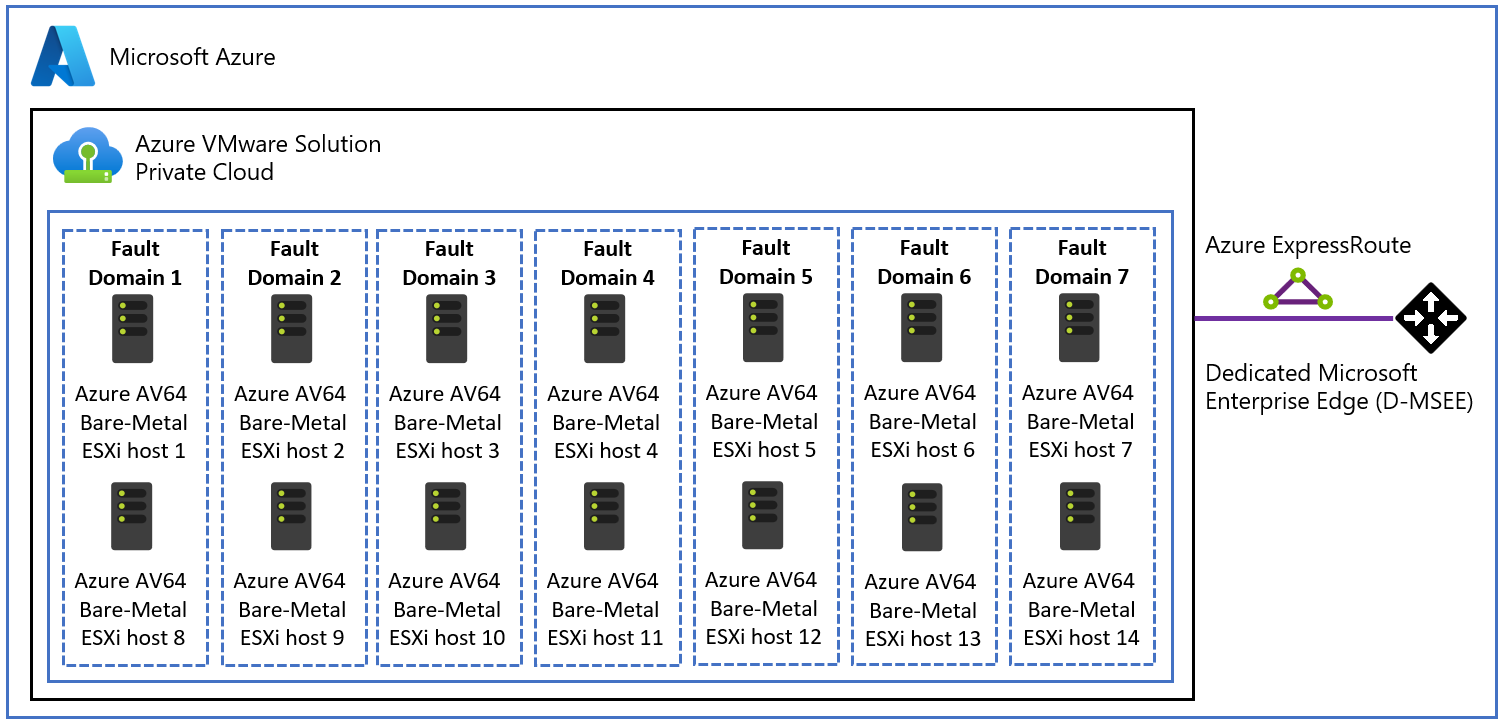Select the "ESXi host 12" label text

click(x=764, y=637)
